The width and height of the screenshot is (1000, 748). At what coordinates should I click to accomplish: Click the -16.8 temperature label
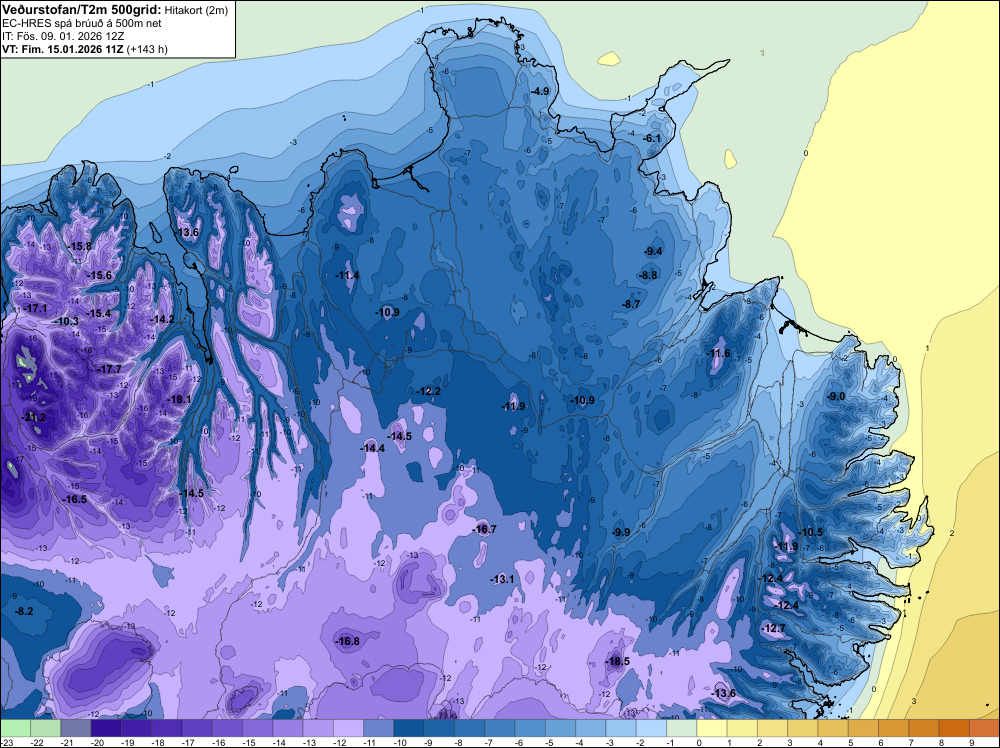tap(348, 642)
